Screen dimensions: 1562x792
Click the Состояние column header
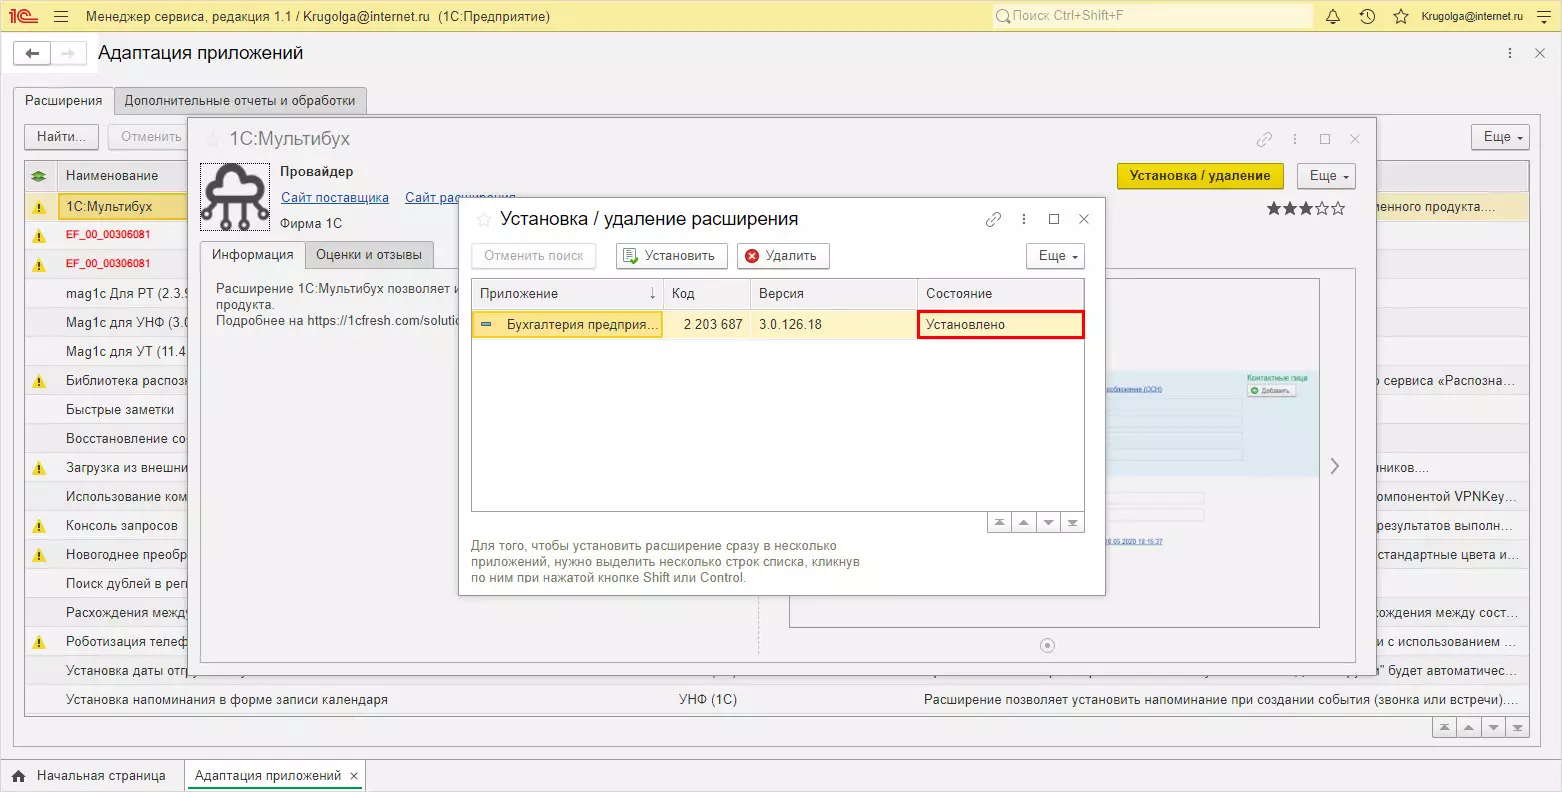coord(1001,294)
